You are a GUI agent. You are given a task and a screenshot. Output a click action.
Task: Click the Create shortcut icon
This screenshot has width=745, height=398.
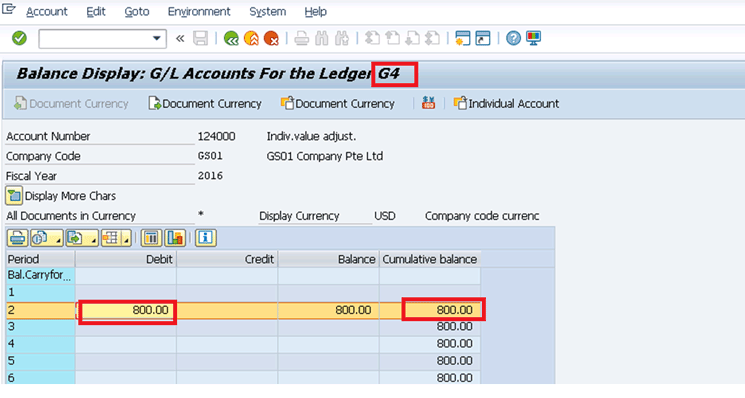(x=483, y=38)
